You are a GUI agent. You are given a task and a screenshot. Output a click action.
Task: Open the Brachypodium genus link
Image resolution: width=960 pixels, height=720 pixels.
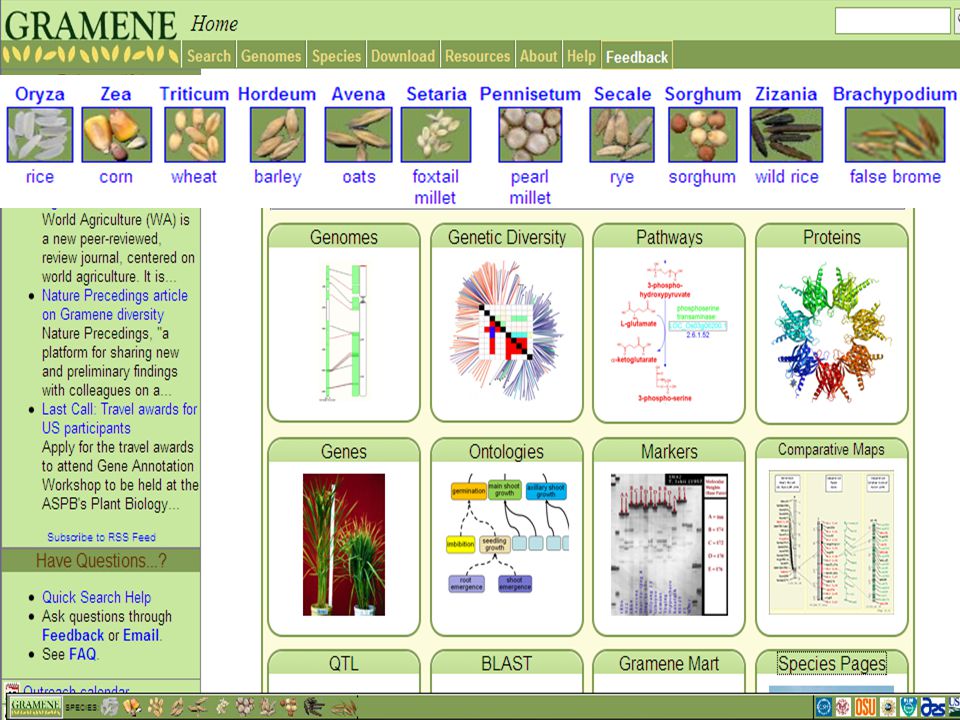(x=894, y=94)
